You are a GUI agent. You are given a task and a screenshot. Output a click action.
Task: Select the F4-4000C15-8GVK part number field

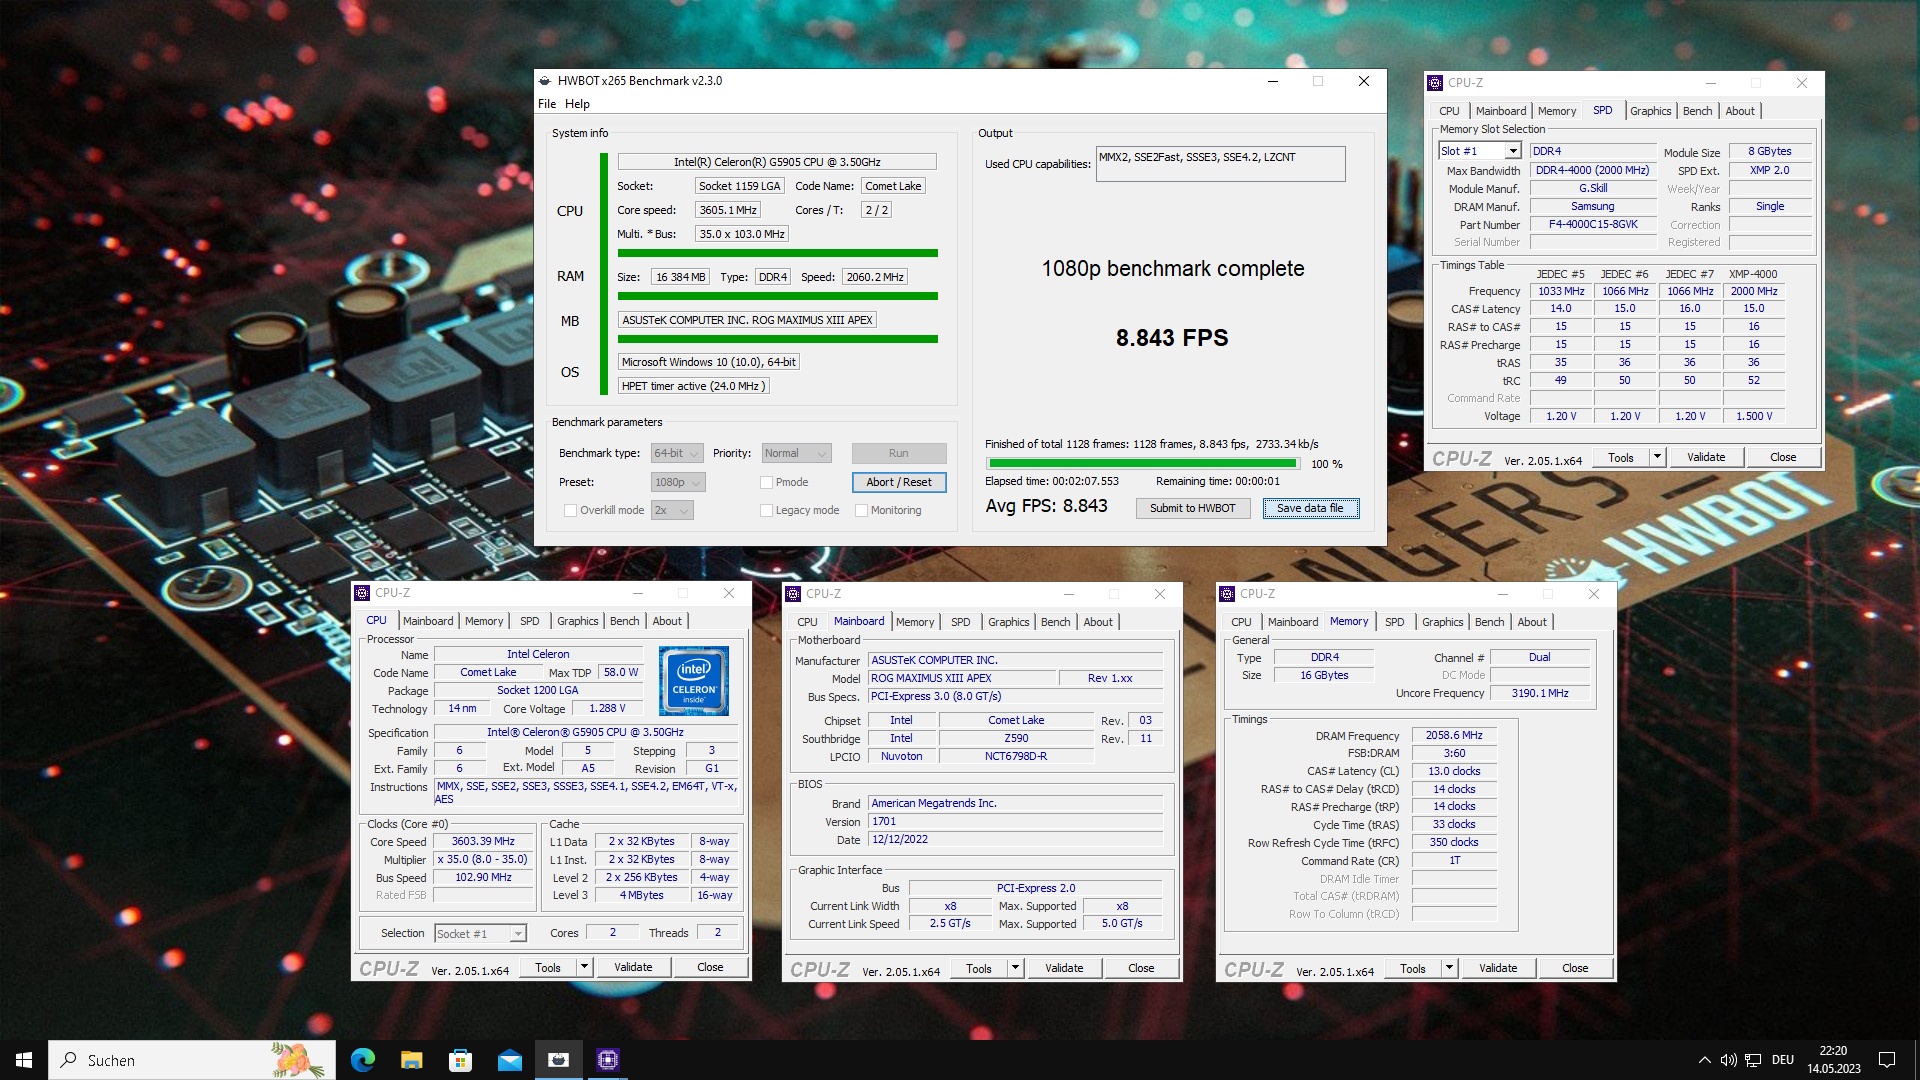(x=1592, y=224)
